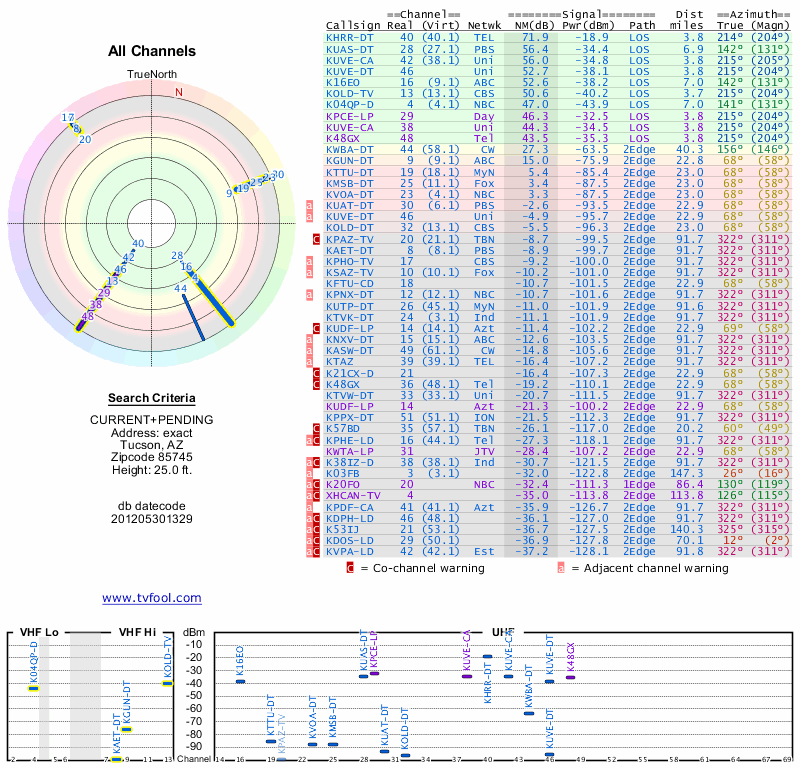
Task: Click the pink adjacent channel warning legend icon
Action: point(561,568)
